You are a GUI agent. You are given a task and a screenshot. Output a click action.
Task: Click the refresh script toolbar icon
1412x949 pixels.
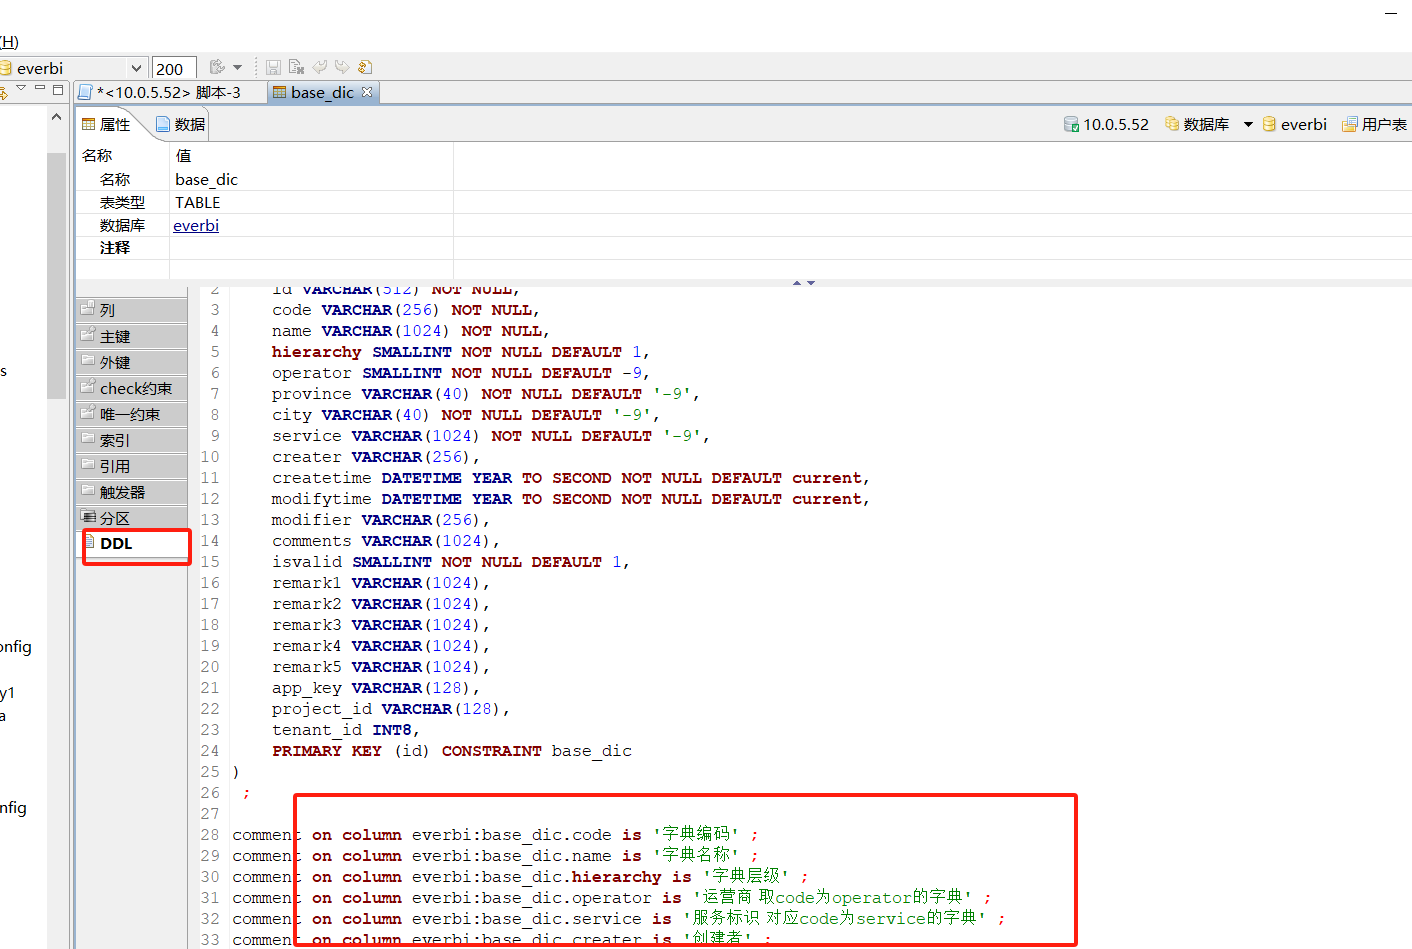(365, 67)
